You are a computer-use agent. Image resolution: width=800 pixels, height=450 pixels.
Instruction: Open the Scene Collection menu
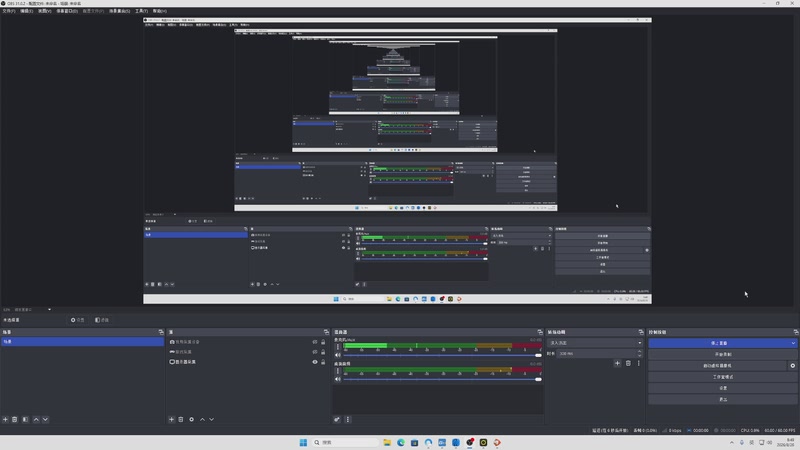[x=119, y=11]
